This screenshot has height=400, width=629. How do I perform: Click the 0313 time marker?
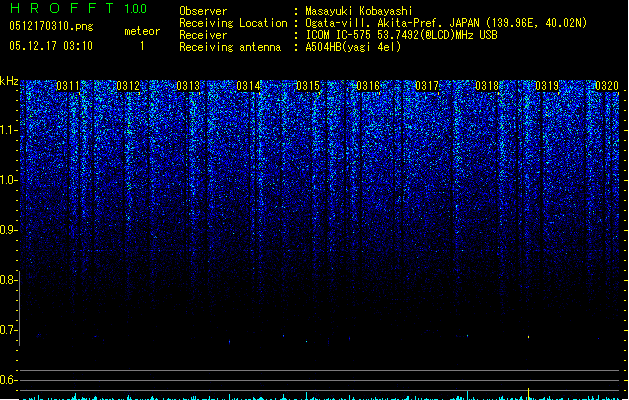pos(188,86)
